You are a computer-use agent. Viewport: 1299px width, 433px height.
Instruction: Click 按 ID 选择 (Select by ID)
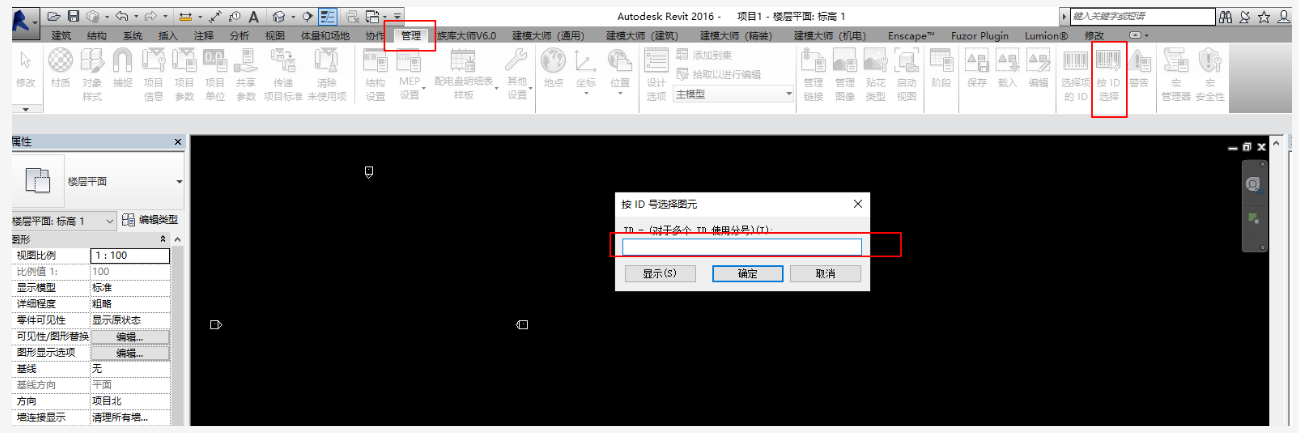click(1109, 75)
